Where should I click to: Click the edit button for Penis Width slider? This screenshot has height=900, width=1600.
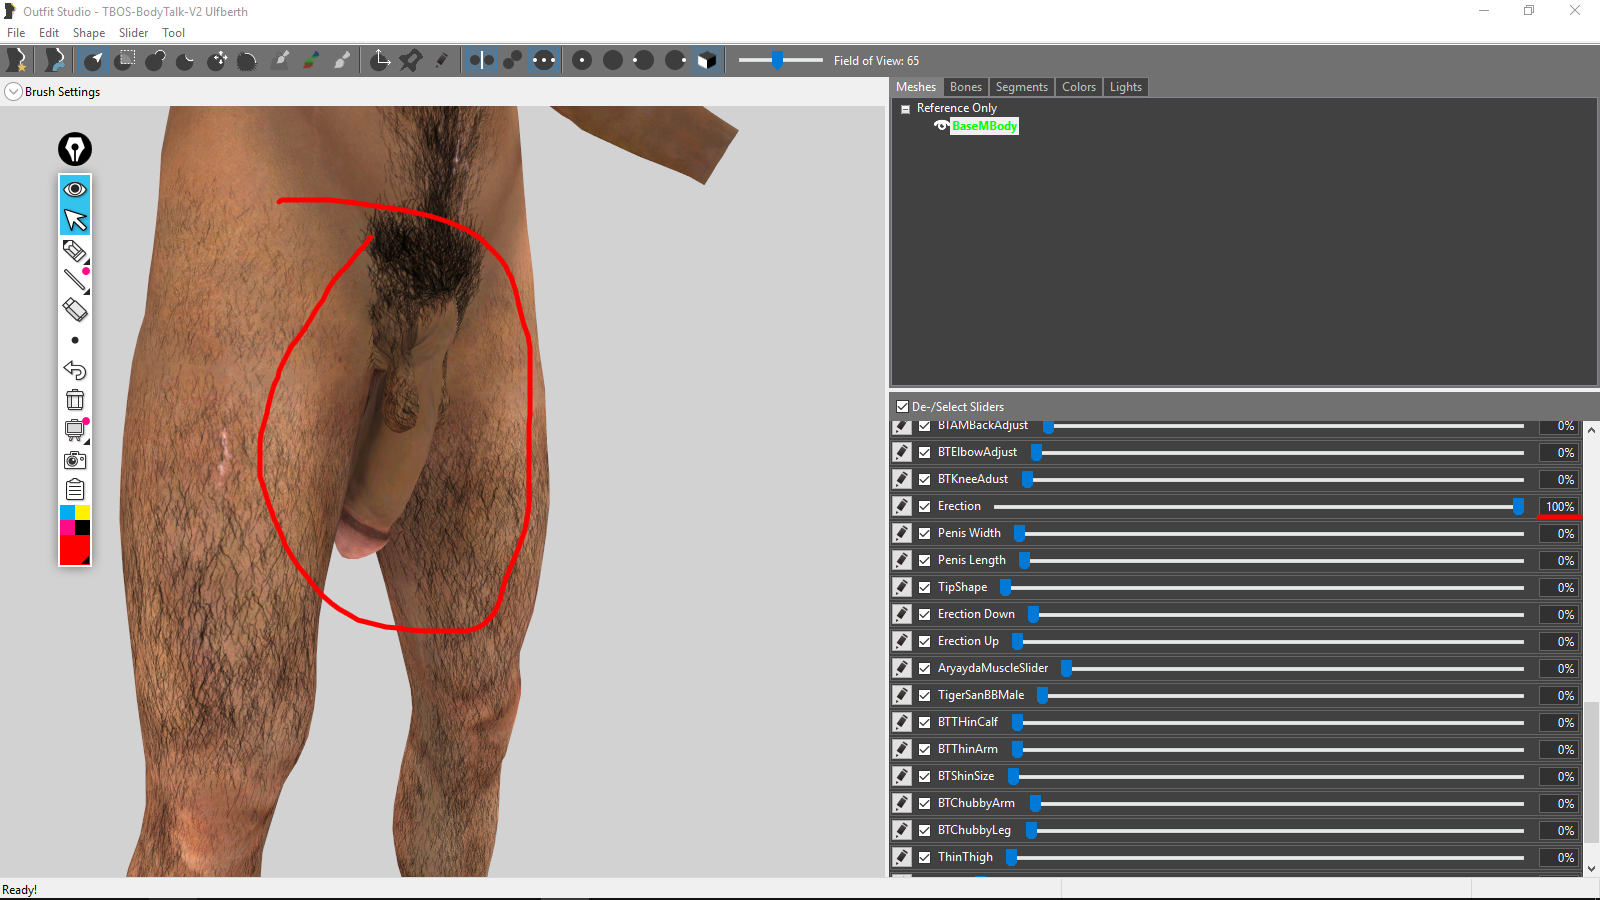(x=902, y=533)
